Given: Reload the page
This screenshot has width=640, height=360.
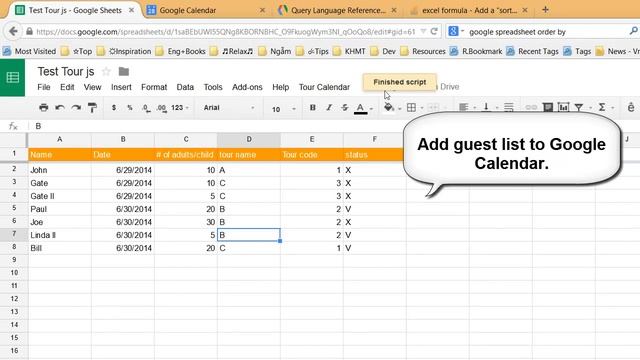Looking at the screenshot, I should 434,31.
